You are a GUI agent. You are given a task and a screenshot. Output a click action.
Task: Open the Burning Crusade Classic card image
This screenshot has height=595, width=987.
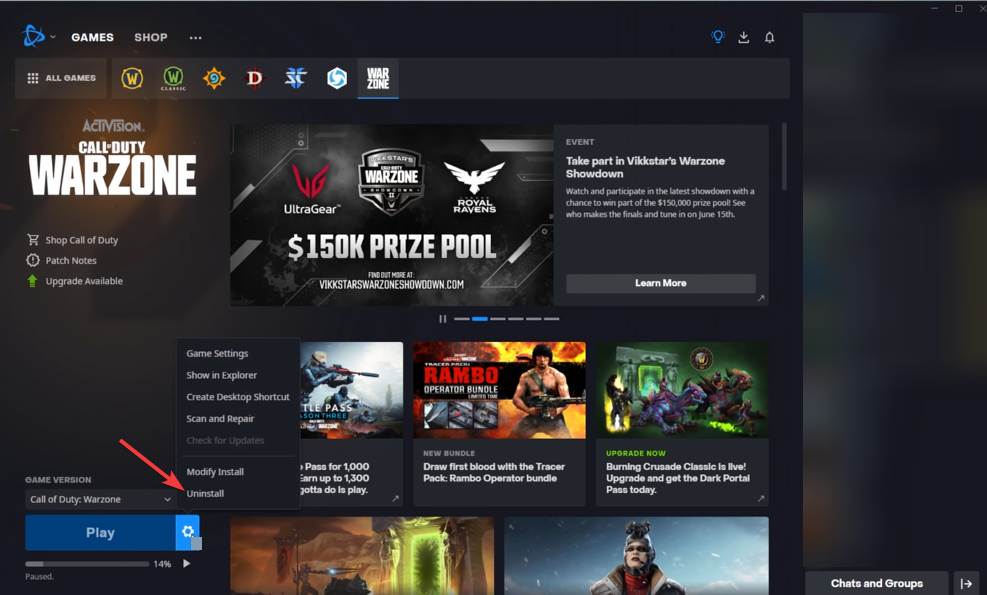coord(682,390)
